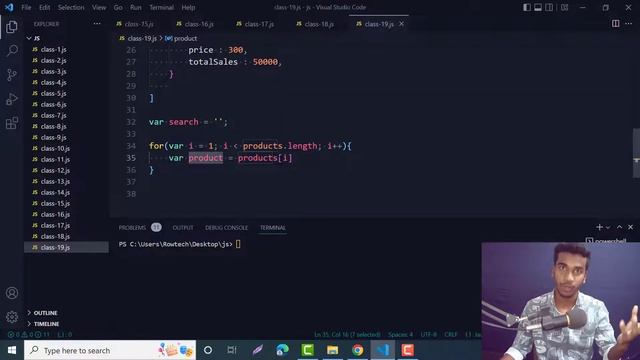Open File Explorer from taskbar
The height and width of the screenshot is (360, 640).
coord(332,350)
